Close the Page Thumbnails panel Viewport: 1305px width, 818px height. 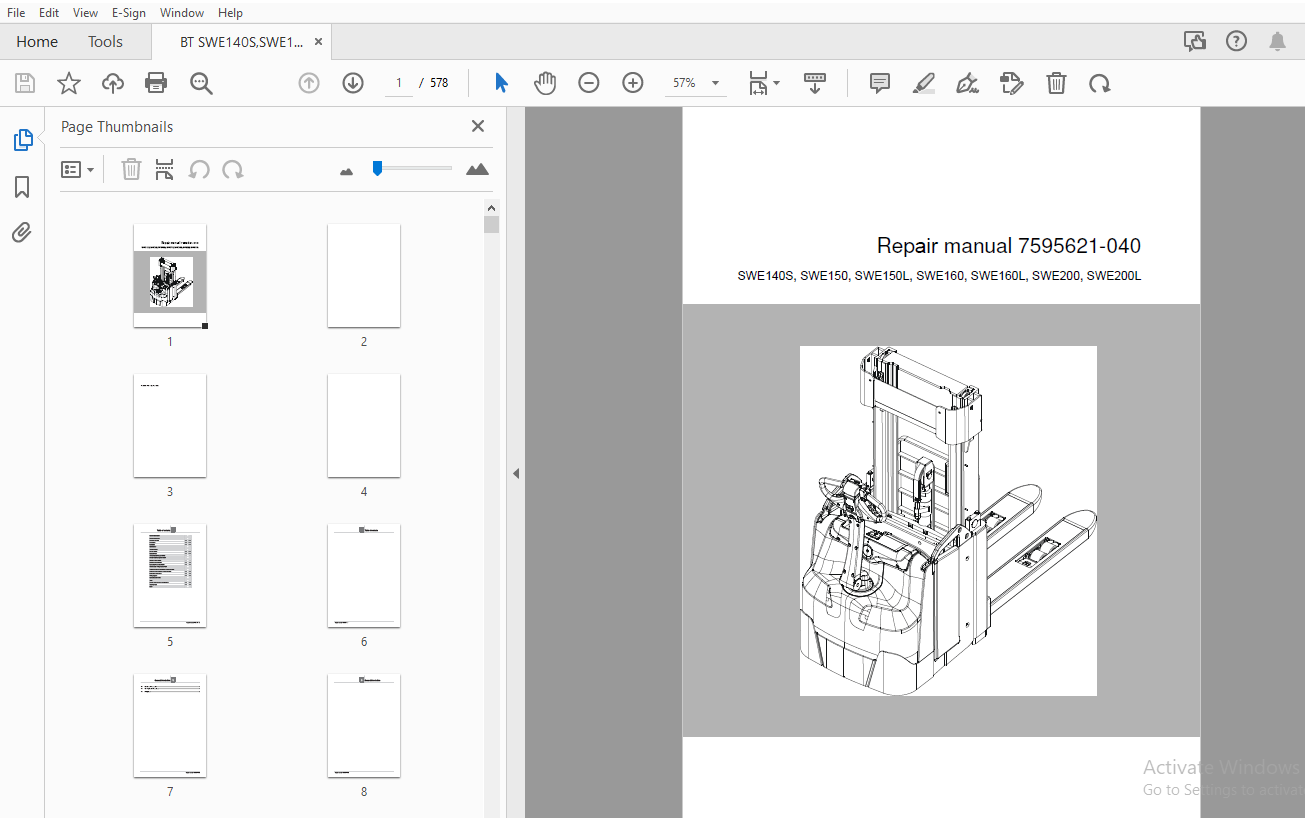click(478, 126)
